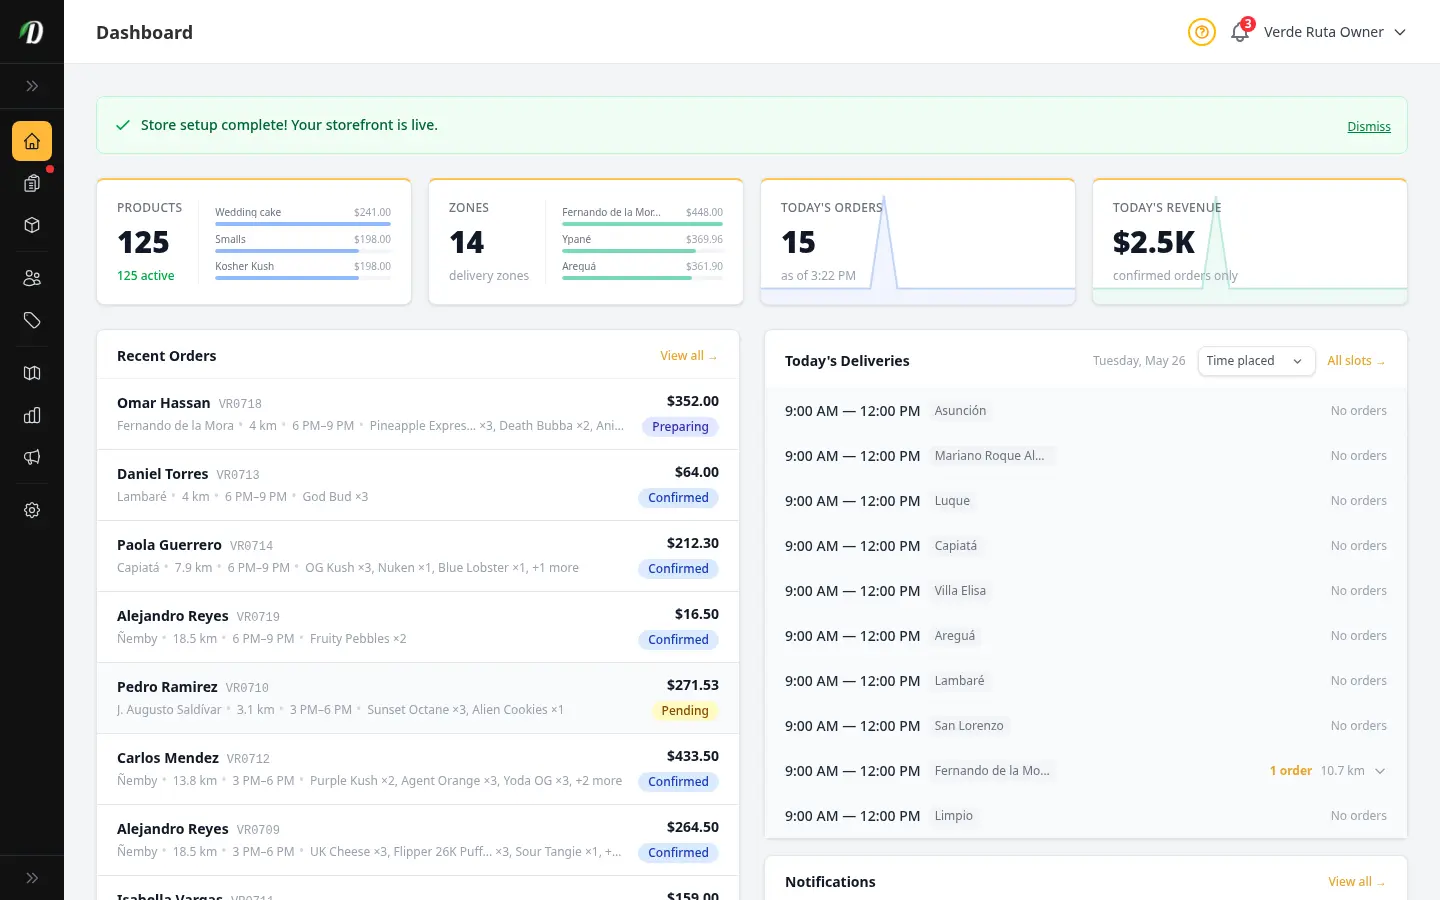Open Daniel Torres order VR0713

point(418,485)
